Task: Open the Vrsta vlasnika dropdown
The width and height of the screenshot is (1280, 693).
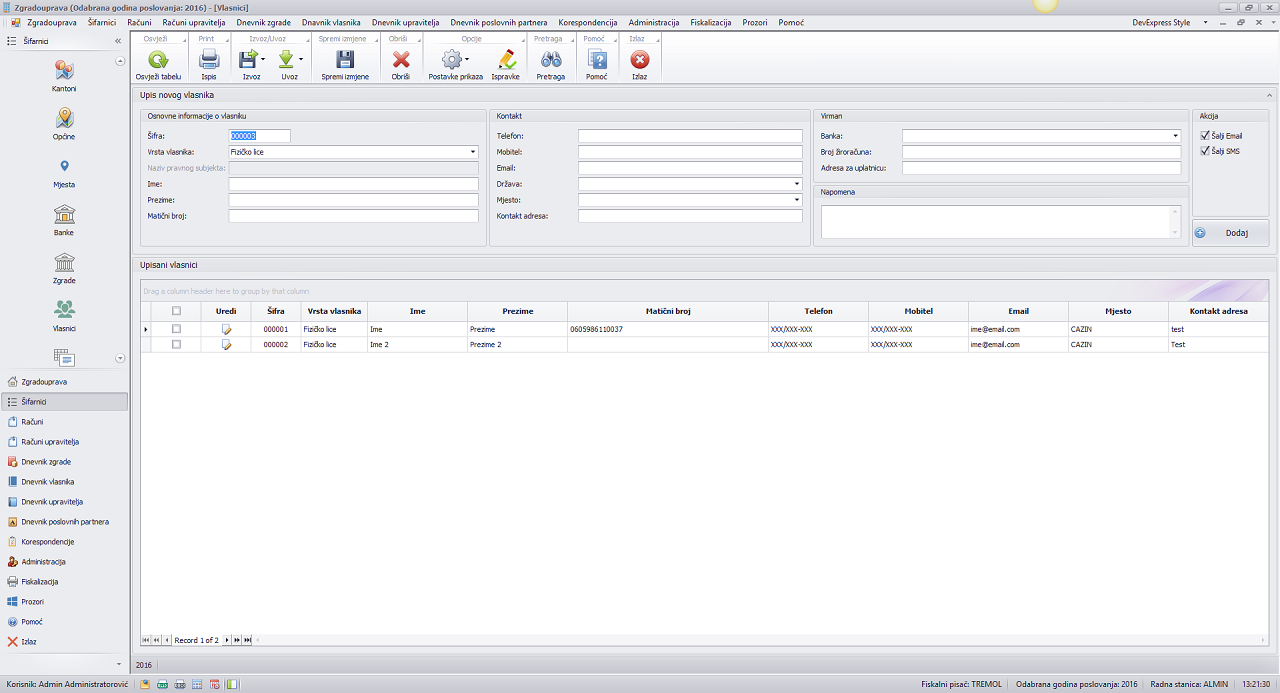Action: click(473, 152)
